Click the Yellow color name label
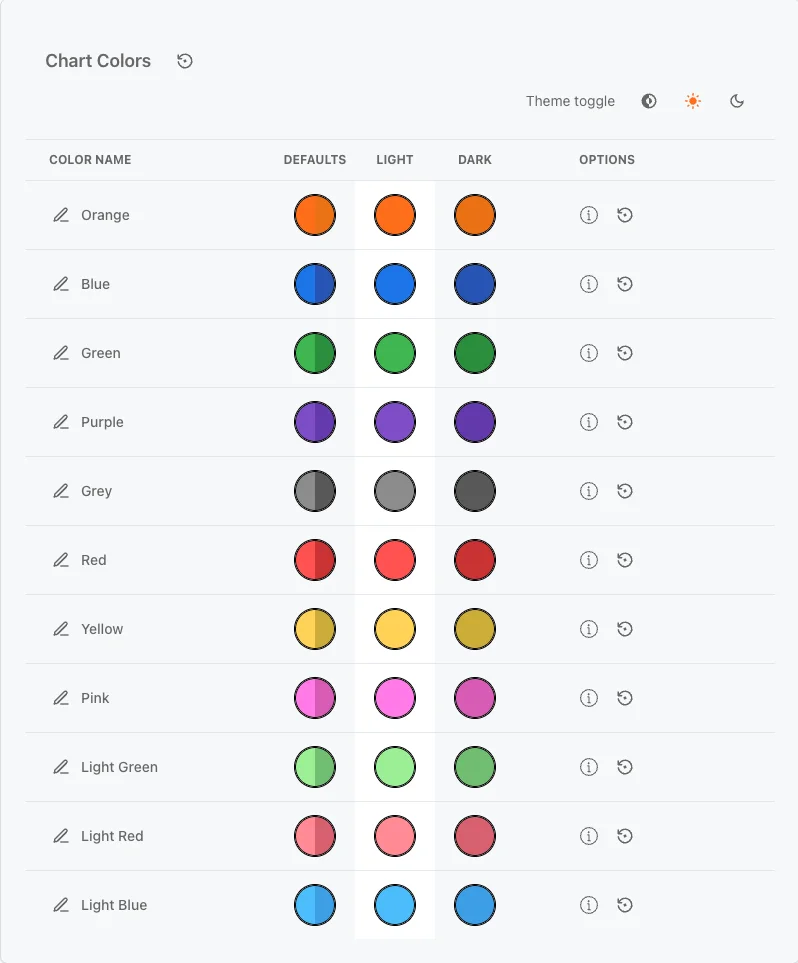This screenshot has height=963, width=798. (x=102, y=629)
